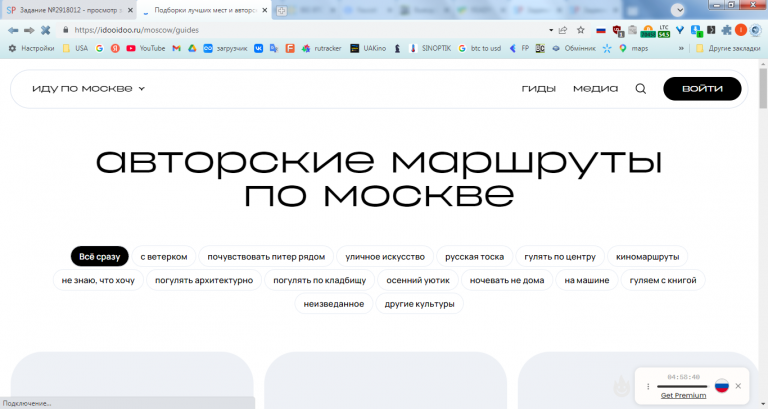
Task: Show more bookmarks with the » chevron
Action: (x=681, y=48)
